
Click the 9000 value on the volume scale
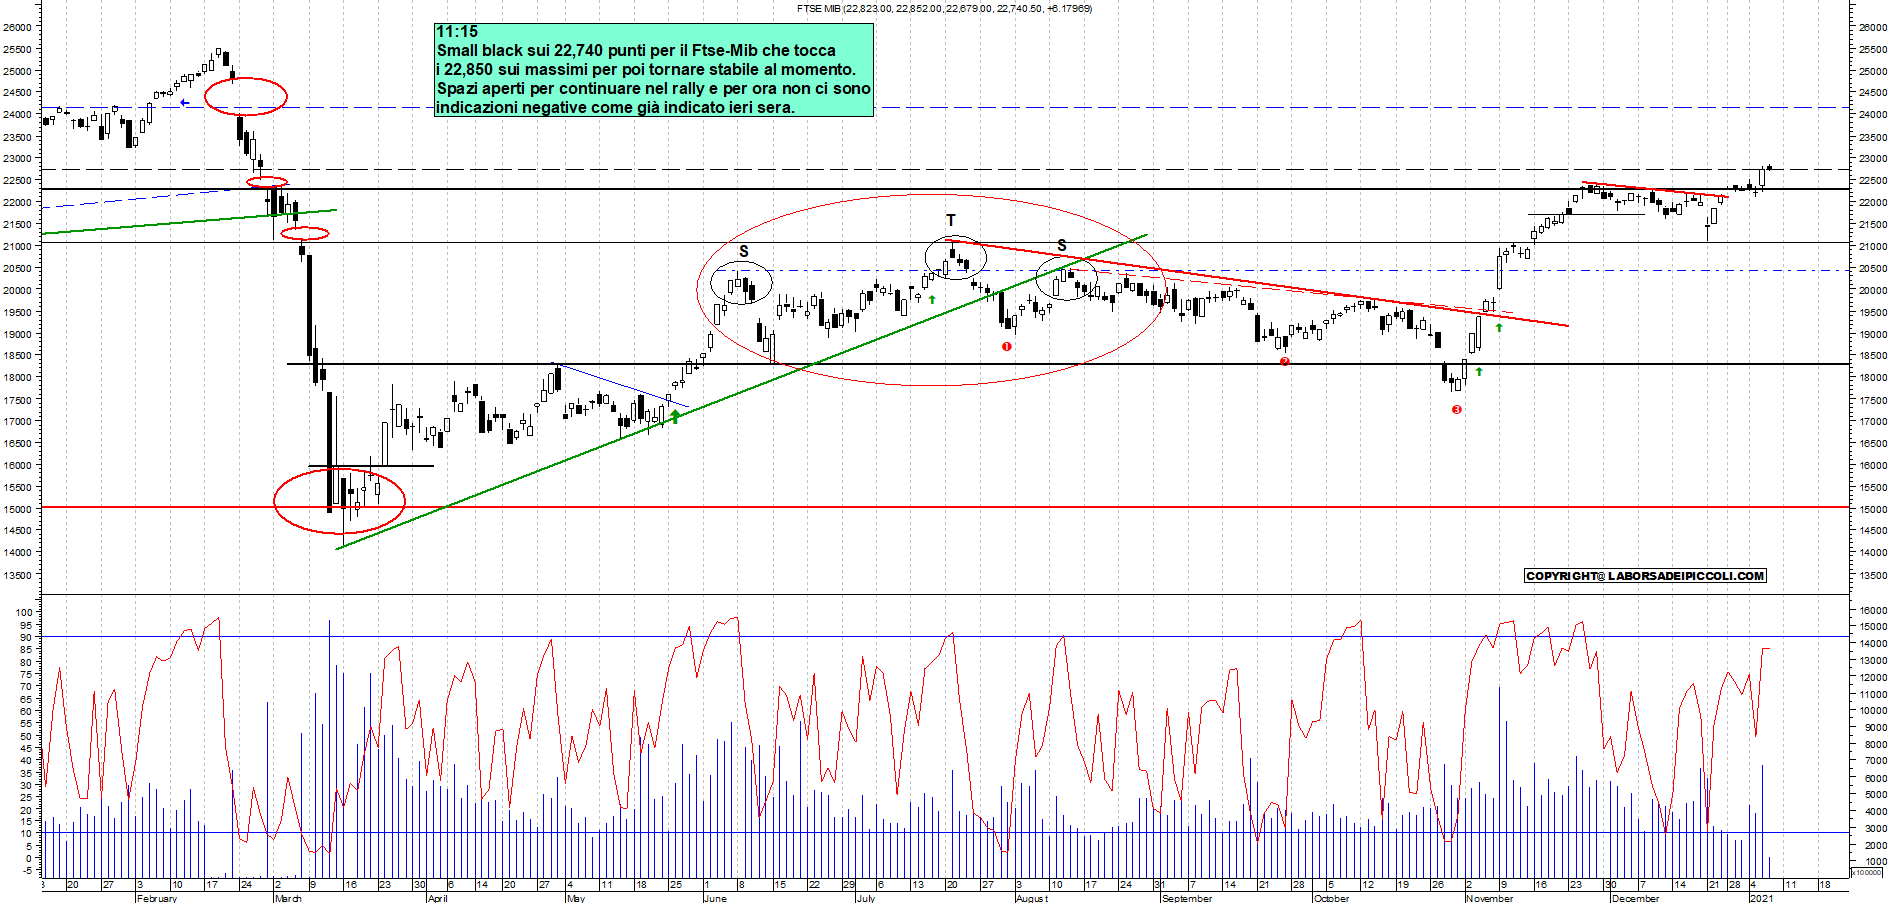point(1875,727)
